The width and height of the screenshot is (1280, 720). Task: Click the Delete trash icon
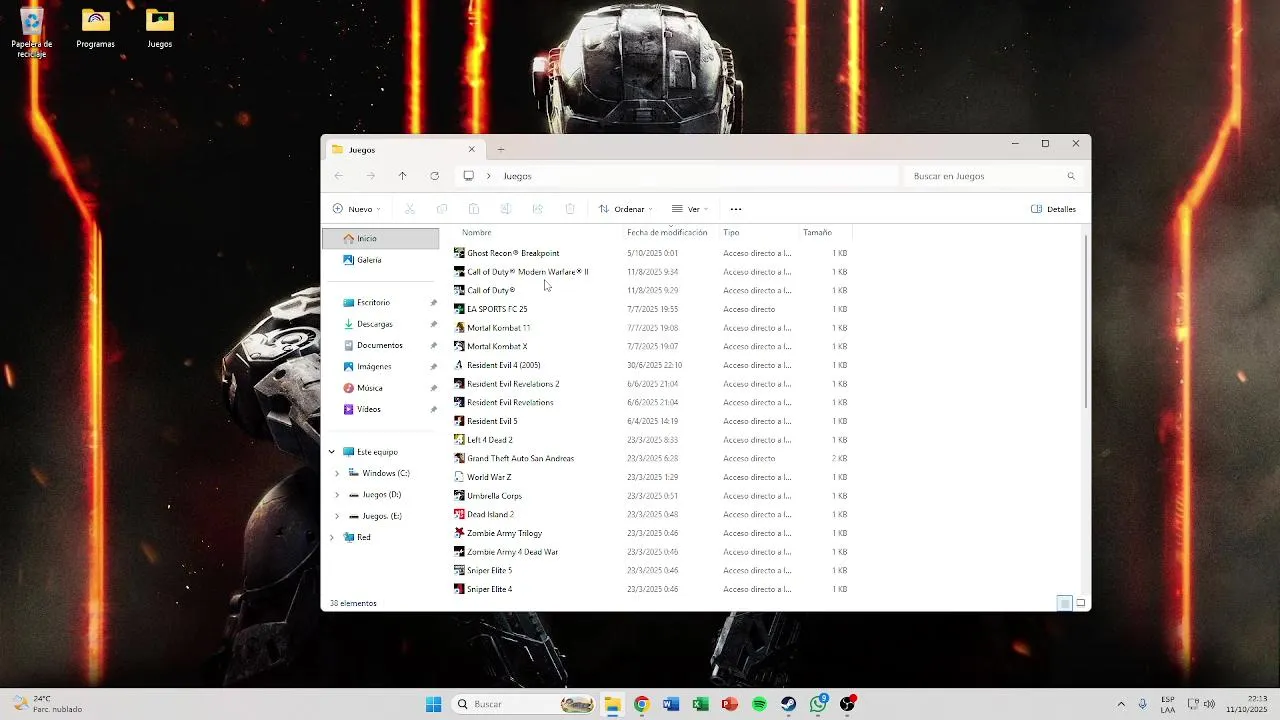point(570,209)
